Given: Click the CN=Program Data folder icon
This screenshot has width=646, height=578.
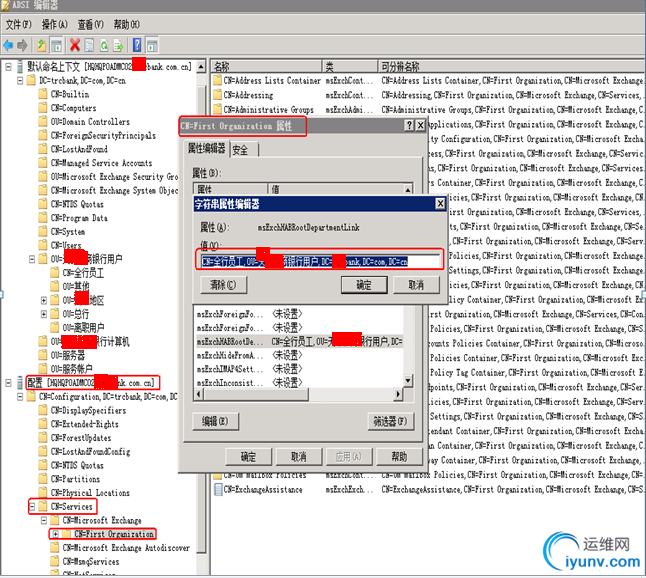Looking at the screenshot, I should [x=42, y=218].
